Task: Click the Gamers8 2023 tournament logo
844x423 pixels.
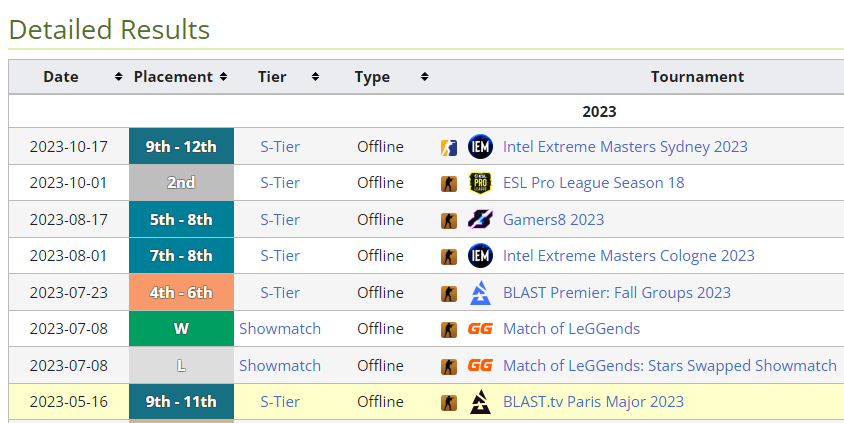Action: (x=480, y=220)
